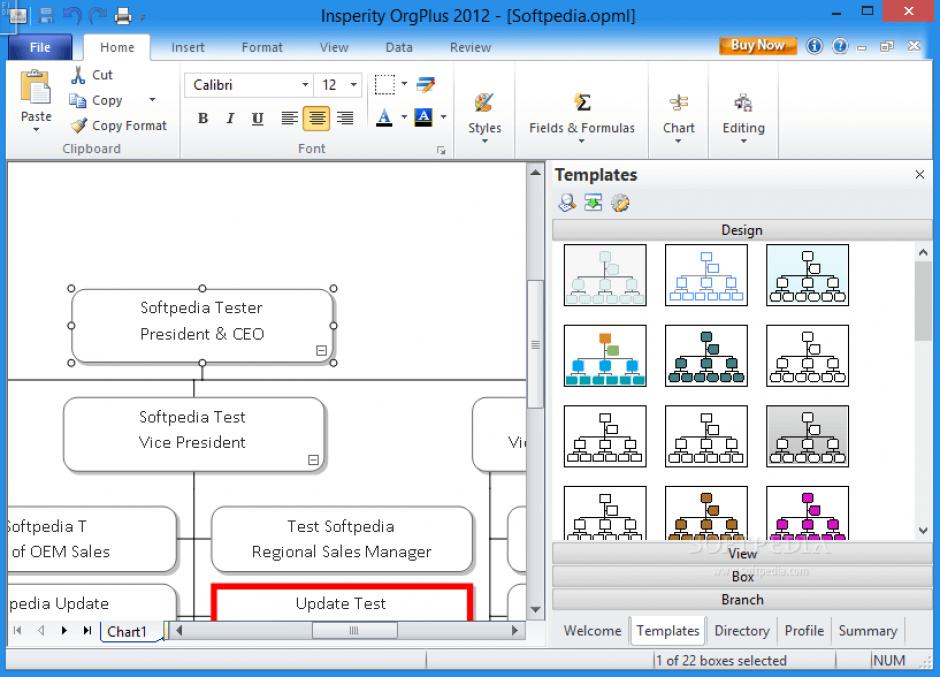
Task: Align text left
Action: 290,118
